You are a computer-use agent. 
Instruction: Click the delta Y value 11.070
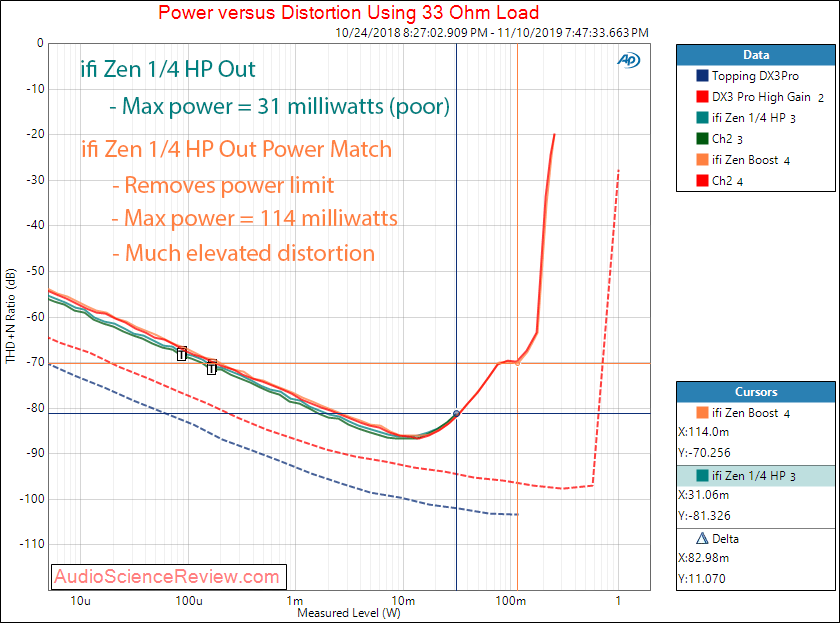pyautogui.click(x=702, y=579)
